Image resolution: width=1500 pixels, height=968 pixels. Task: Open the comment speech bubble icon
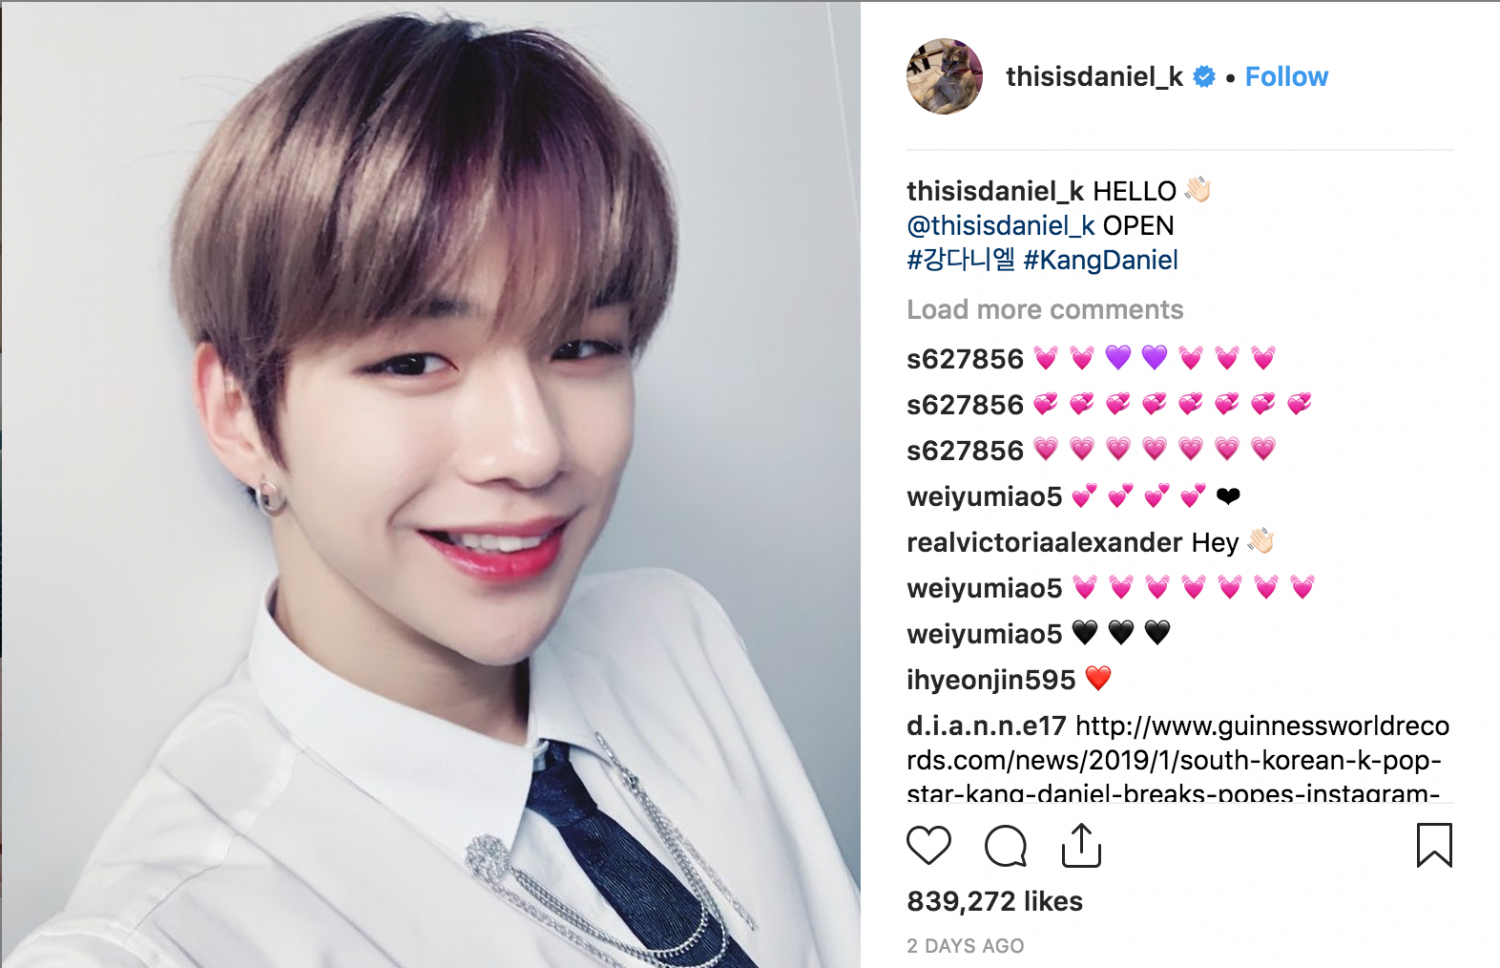(1005, 846)
